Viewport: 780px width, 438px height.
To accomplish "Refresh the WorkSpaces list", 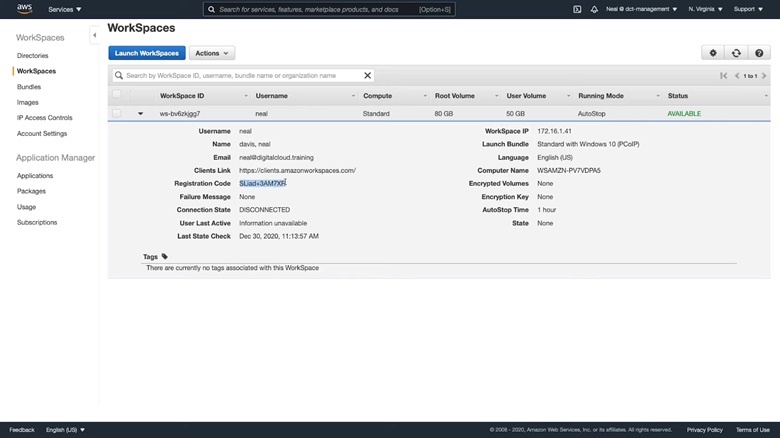I will click(736, 53).
